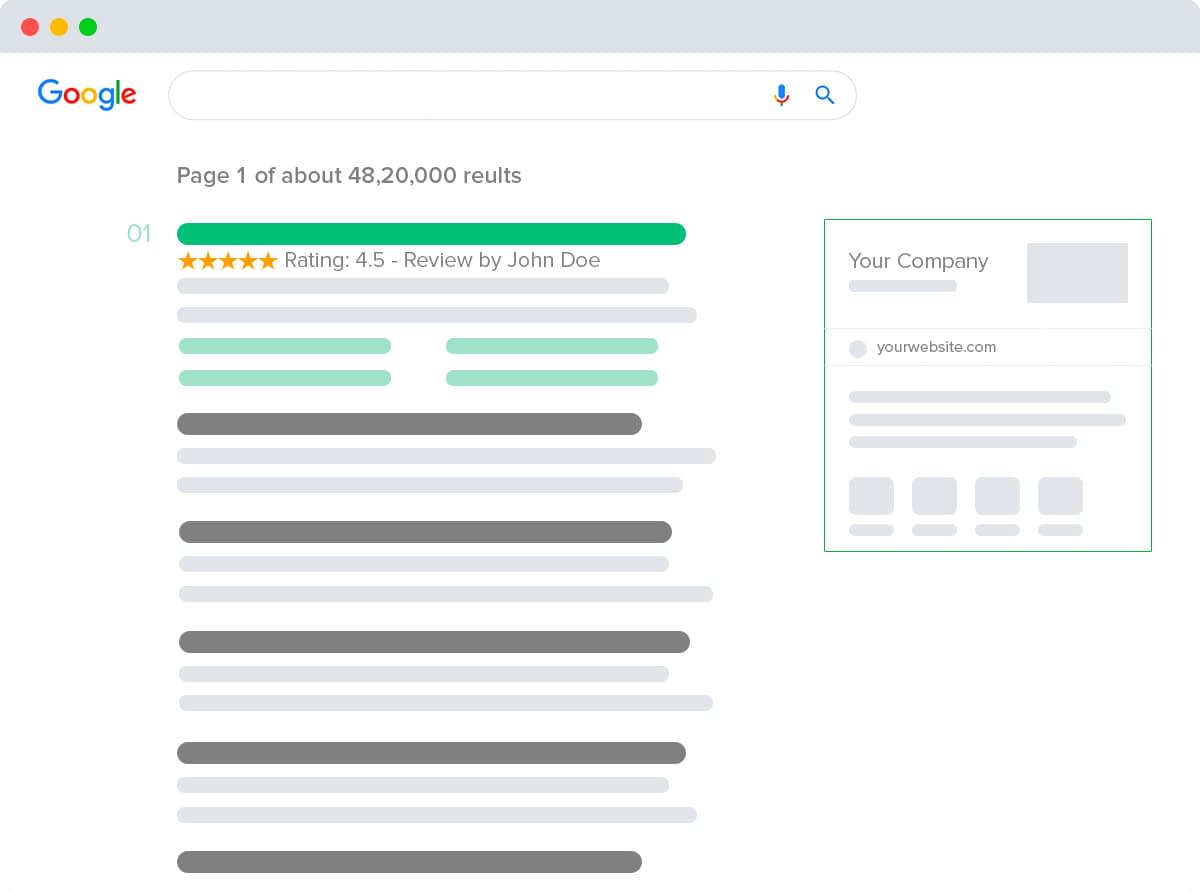Click the '01' rank number

139,234
